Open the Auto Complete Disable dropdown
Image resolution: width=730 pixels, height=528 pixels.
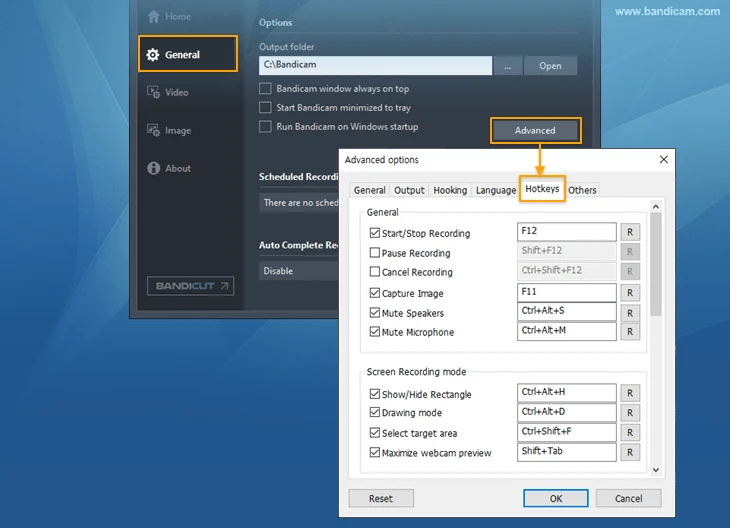click(298, 271)
